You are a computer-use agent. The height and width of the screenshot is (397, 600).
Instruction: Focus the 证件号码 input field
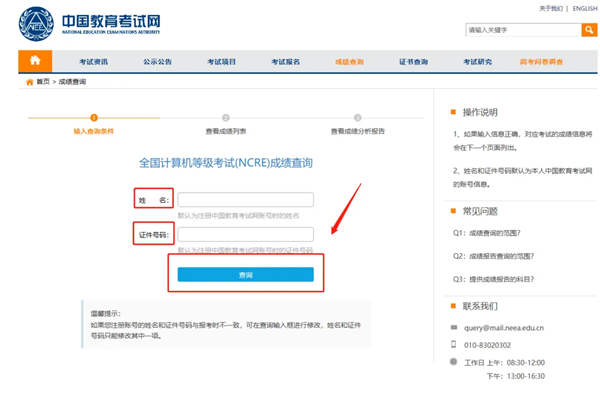coord(246,234)
